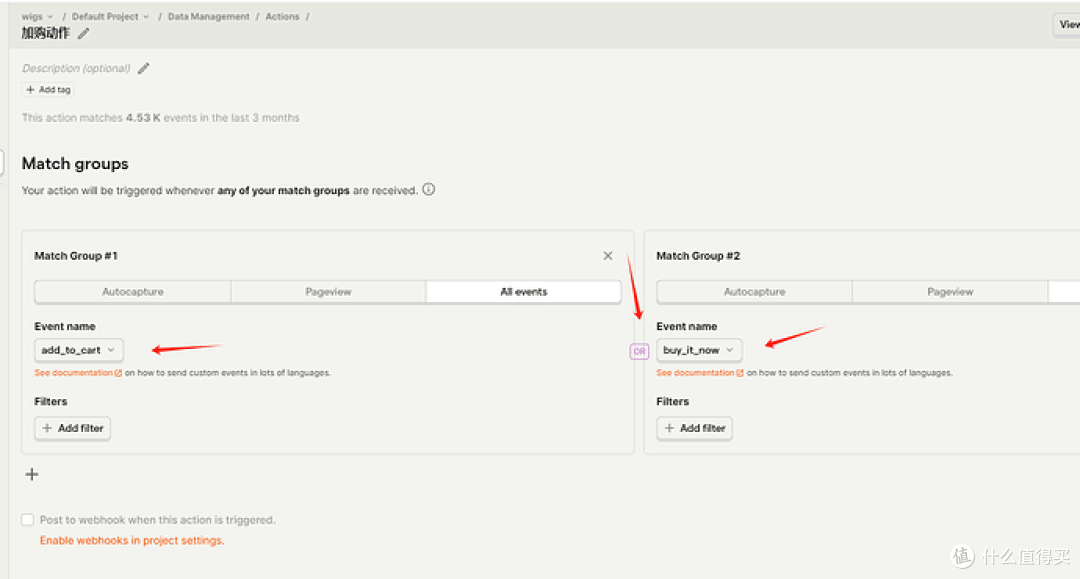Select Pageview tab in Match Group #2
This screenshot has width=1080, height=579.
pyautogui.click(x=950, y=292)
